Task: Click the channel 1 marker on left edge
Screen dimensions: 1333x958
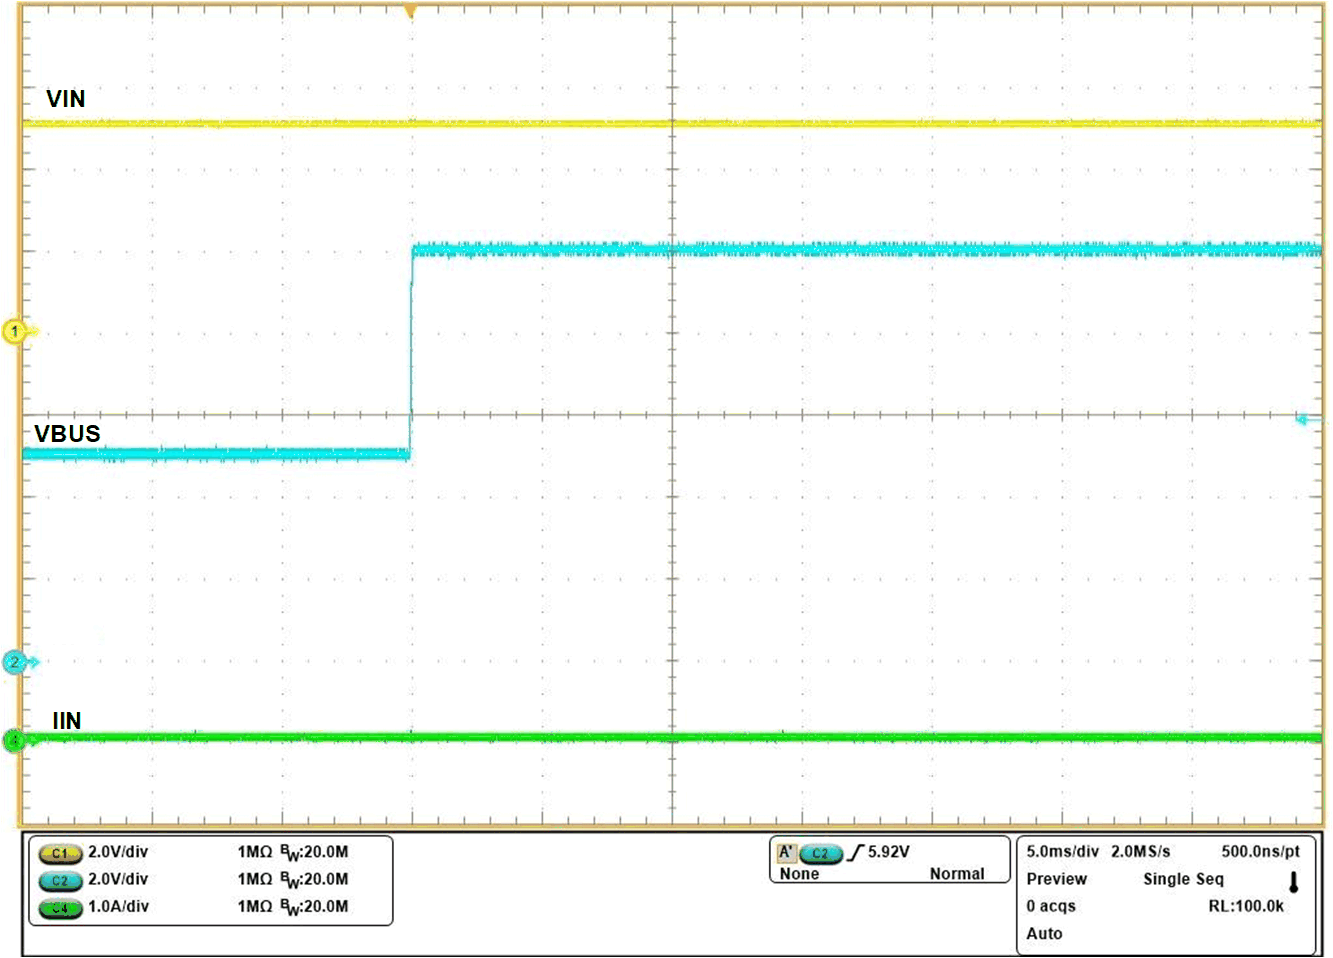Action: (15, 332)
